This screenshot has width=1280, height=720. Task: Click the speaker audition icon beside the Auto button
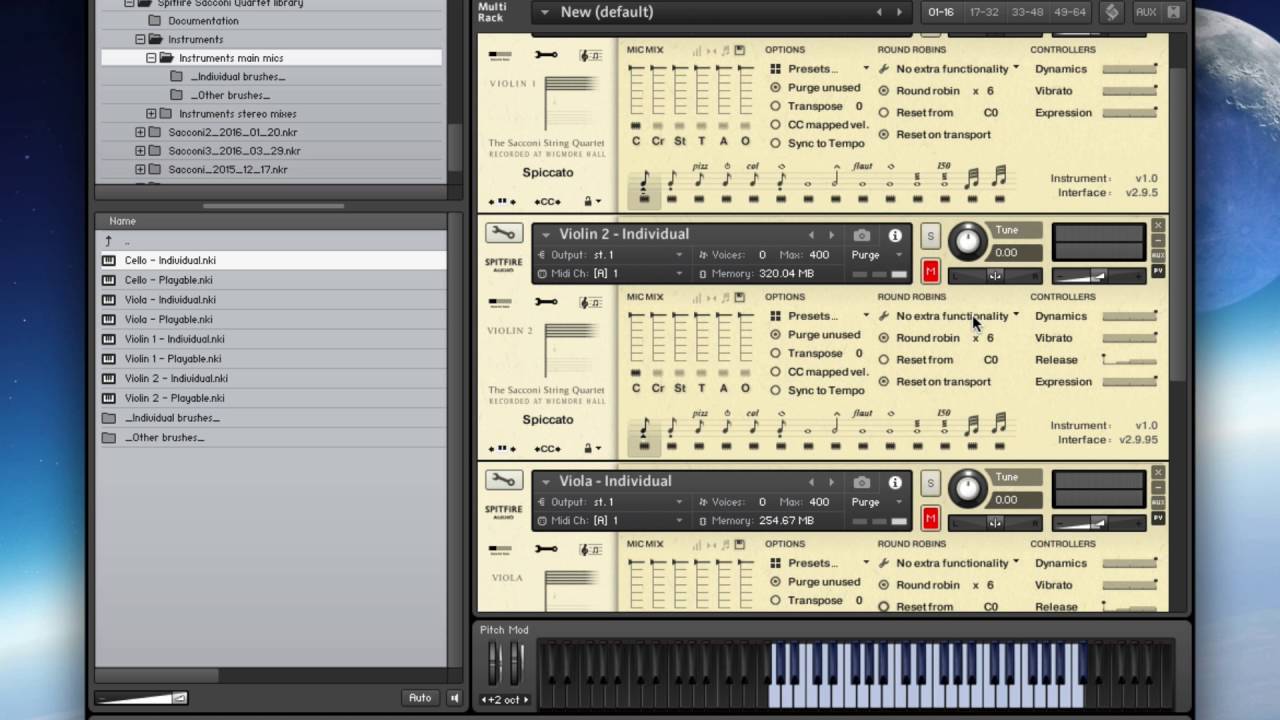click(455, 698)
